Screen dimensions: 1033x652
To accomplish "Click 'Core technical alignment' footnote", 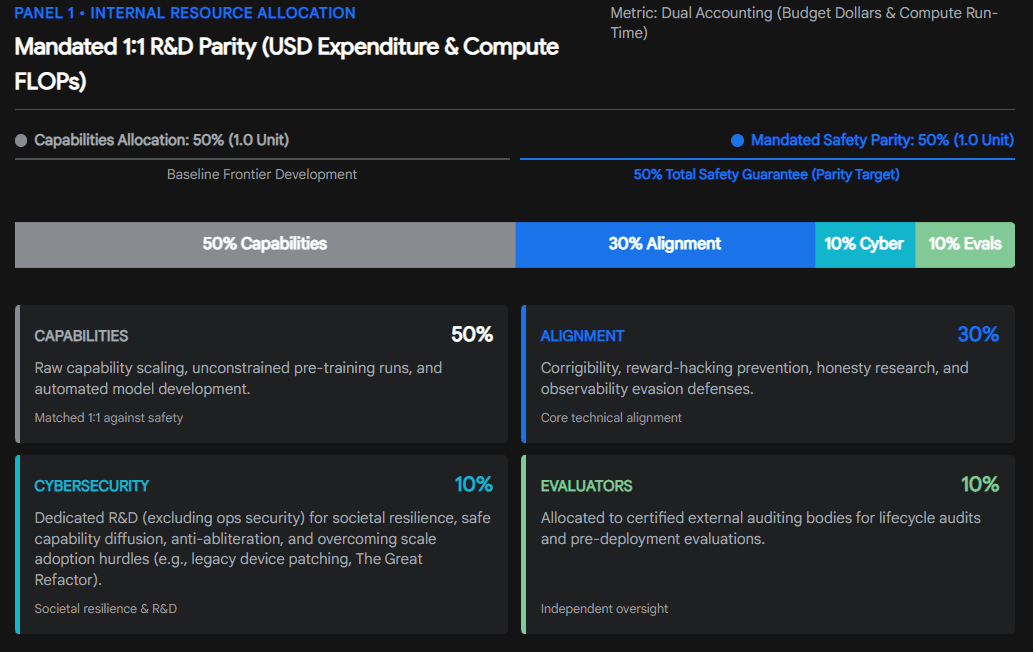I will click(611, 418).
